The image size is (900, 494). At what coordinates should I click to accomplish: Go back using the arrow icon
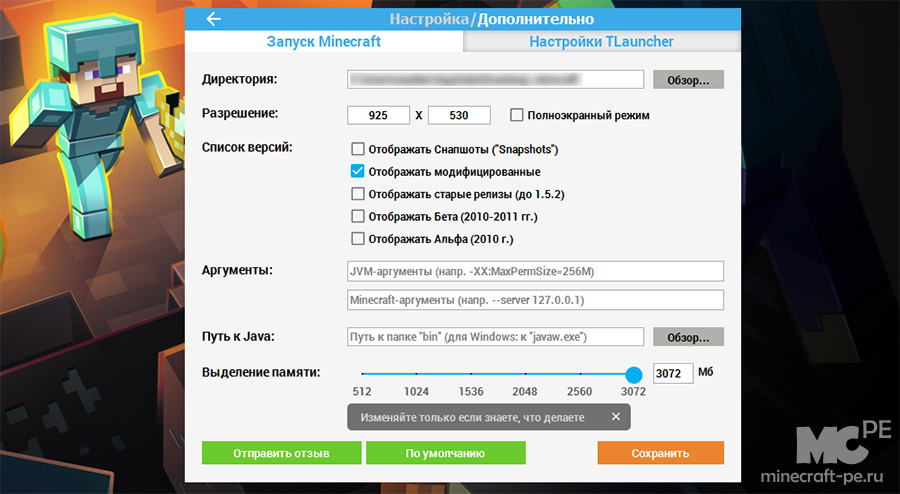pos(214,19)
